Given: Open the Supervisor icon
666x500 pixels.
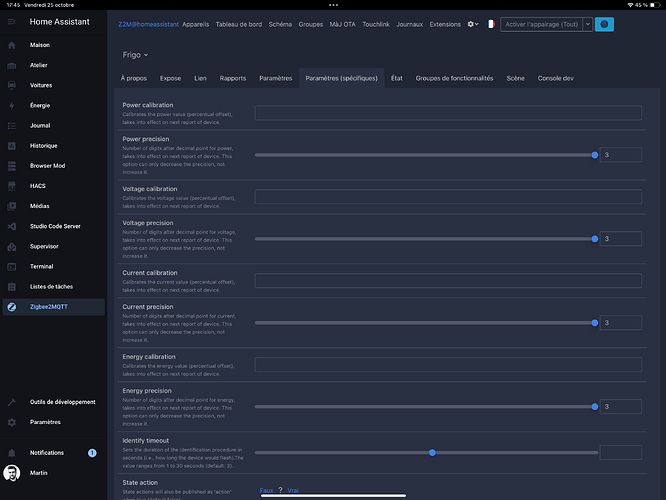Looking at the screenshot, I should pyautogui.click(x=11, y=246).
